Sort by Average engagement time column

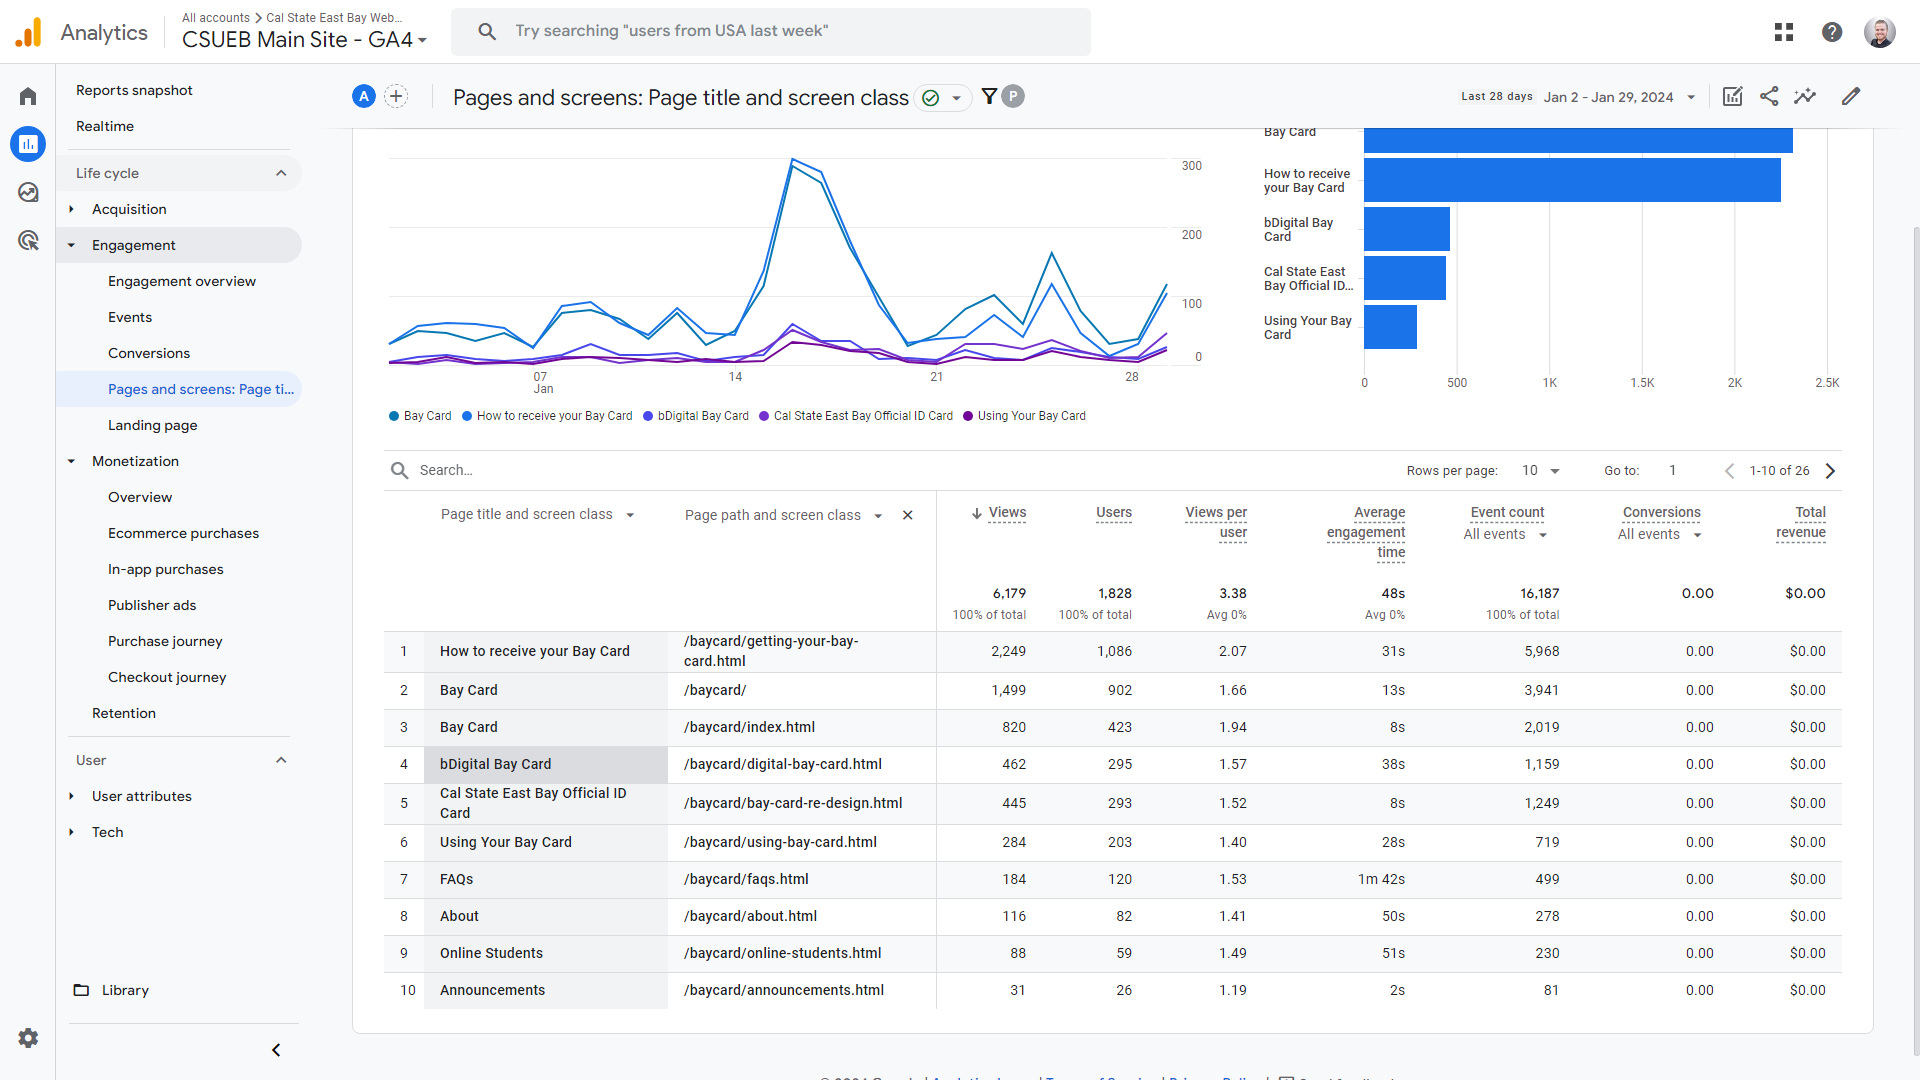tap(1366, 532)
